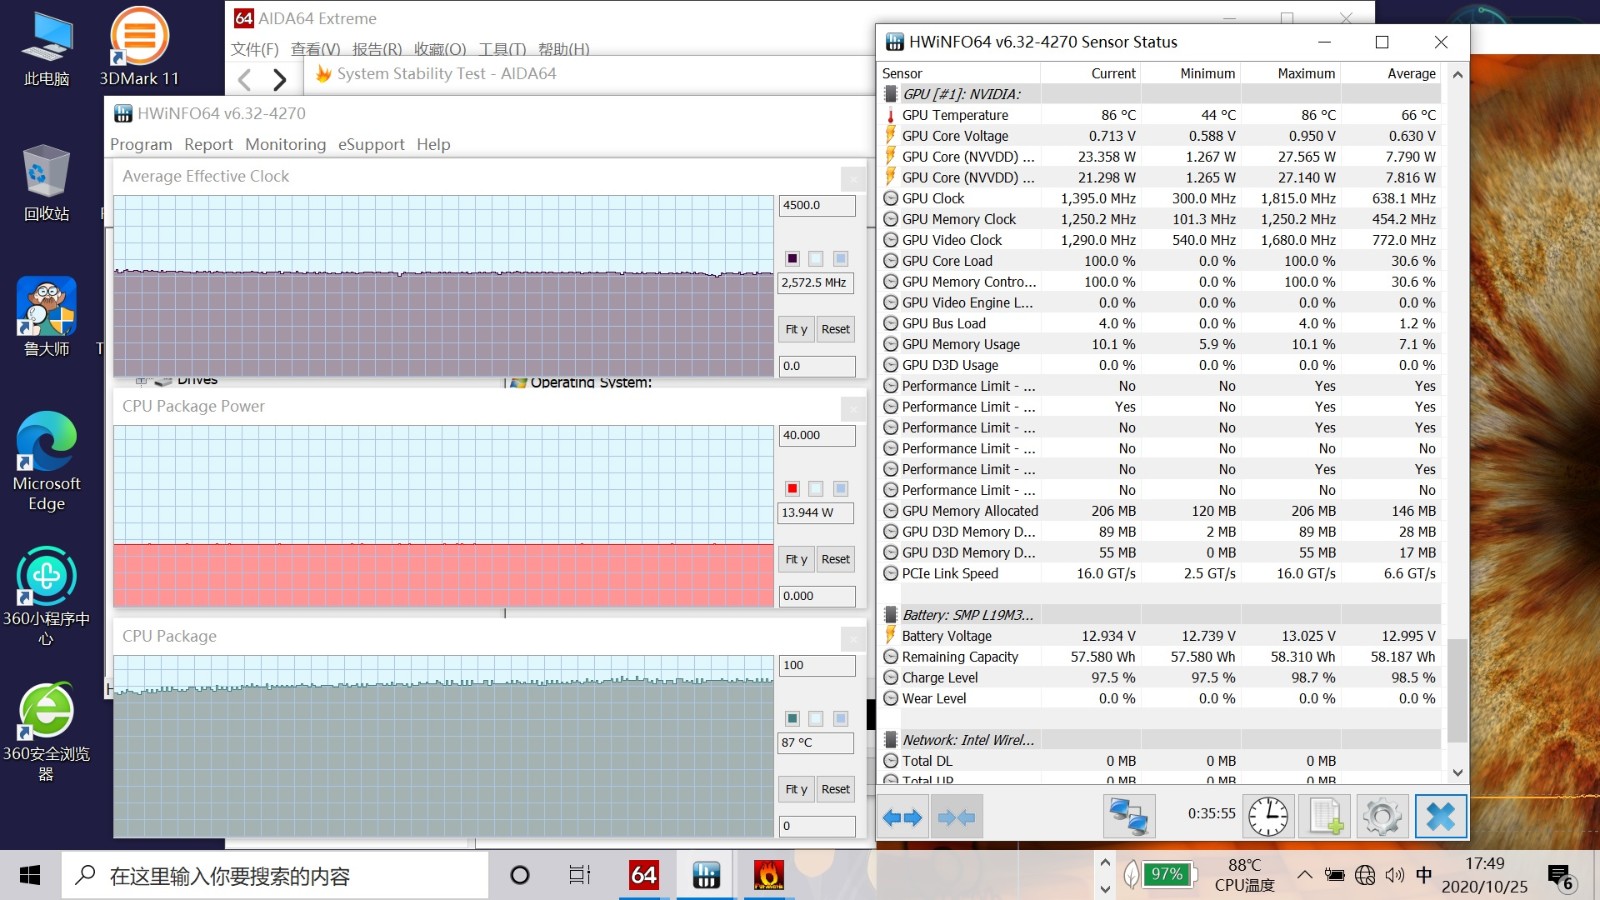The width and height of the screenshot is (1600, 900).
Task: Select the GPU Temperature sensor row
Action: pos(1161,115)
